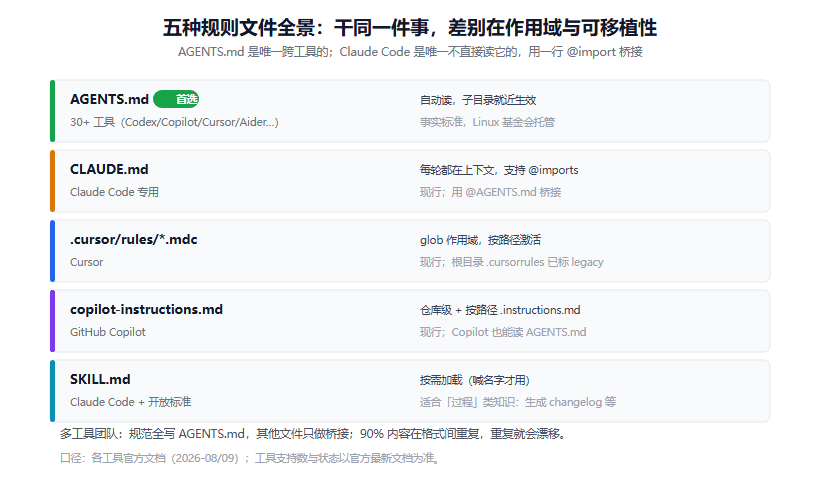Image resolution: width=820 pixels, height=500 pixels.
Task: Select the SKILL.md card title
Action: pos(100,380)
